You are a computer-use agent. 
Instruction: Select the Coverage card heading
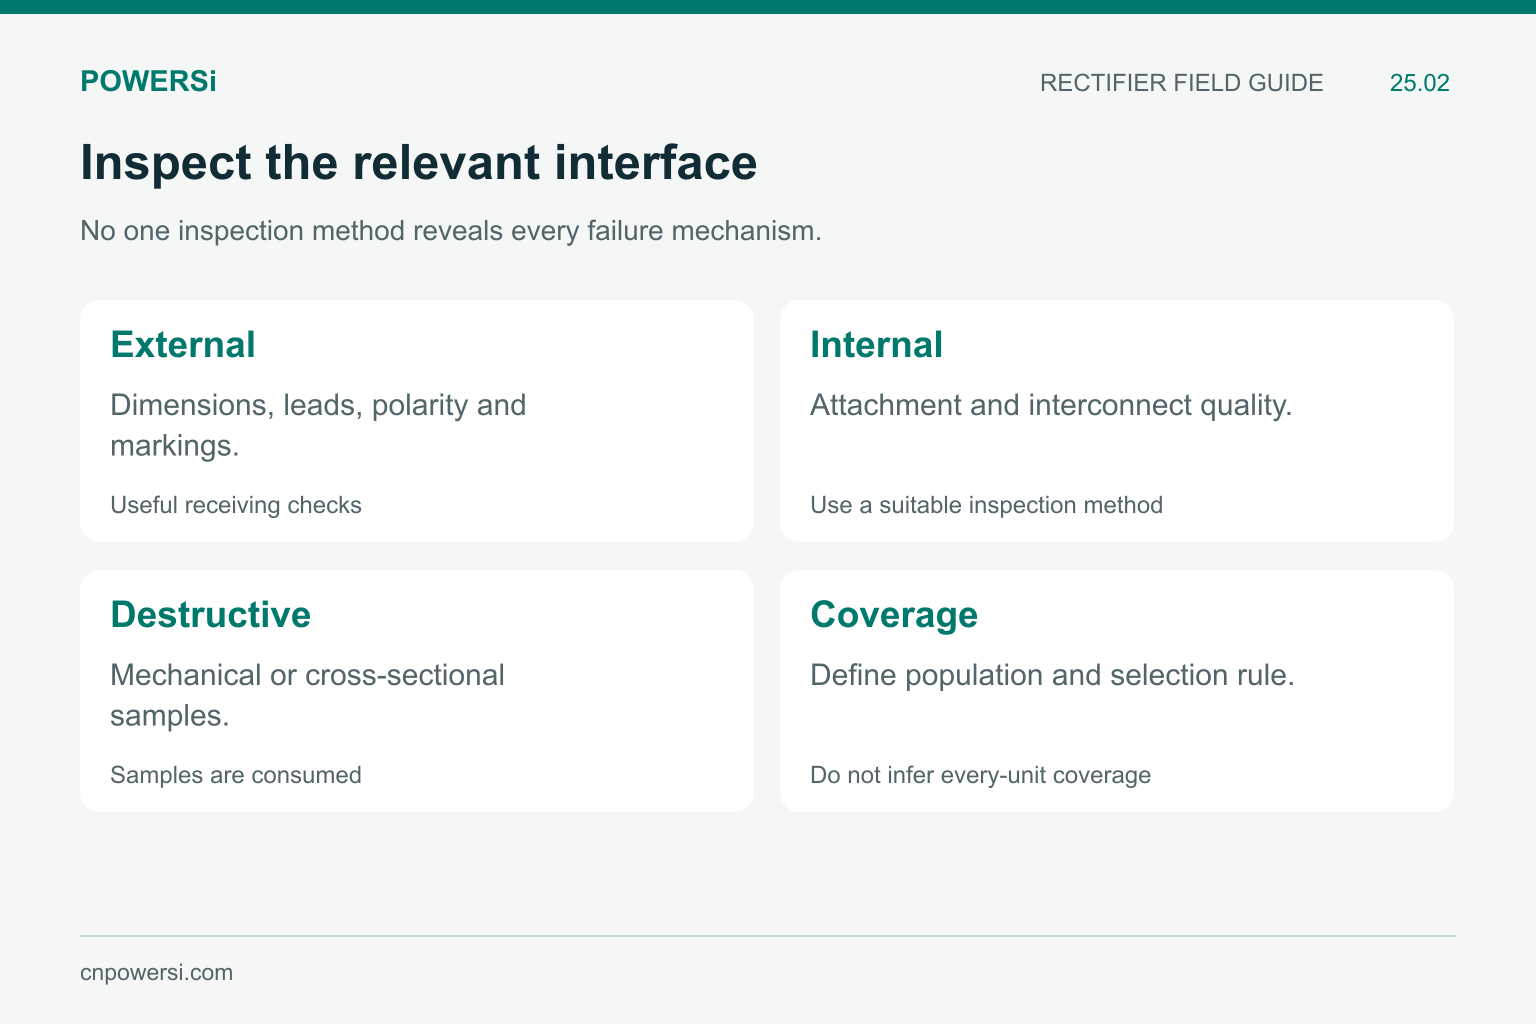(x=894, y=615)
